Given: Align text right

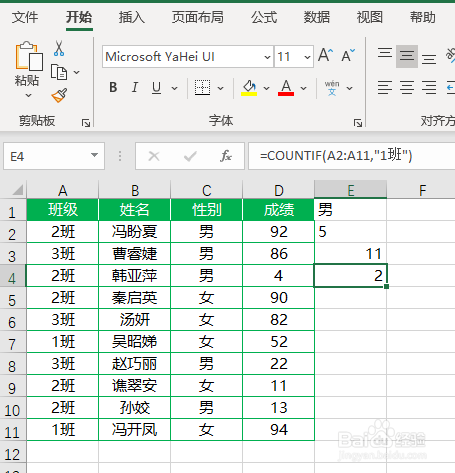Looking at the screenshot, I should click(429, 87).
